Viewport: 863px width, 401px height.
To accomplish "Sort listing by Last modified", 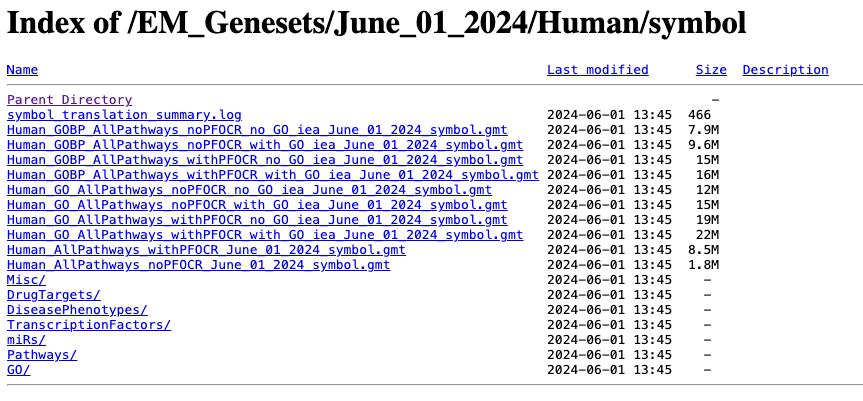I will pos(597,70).
